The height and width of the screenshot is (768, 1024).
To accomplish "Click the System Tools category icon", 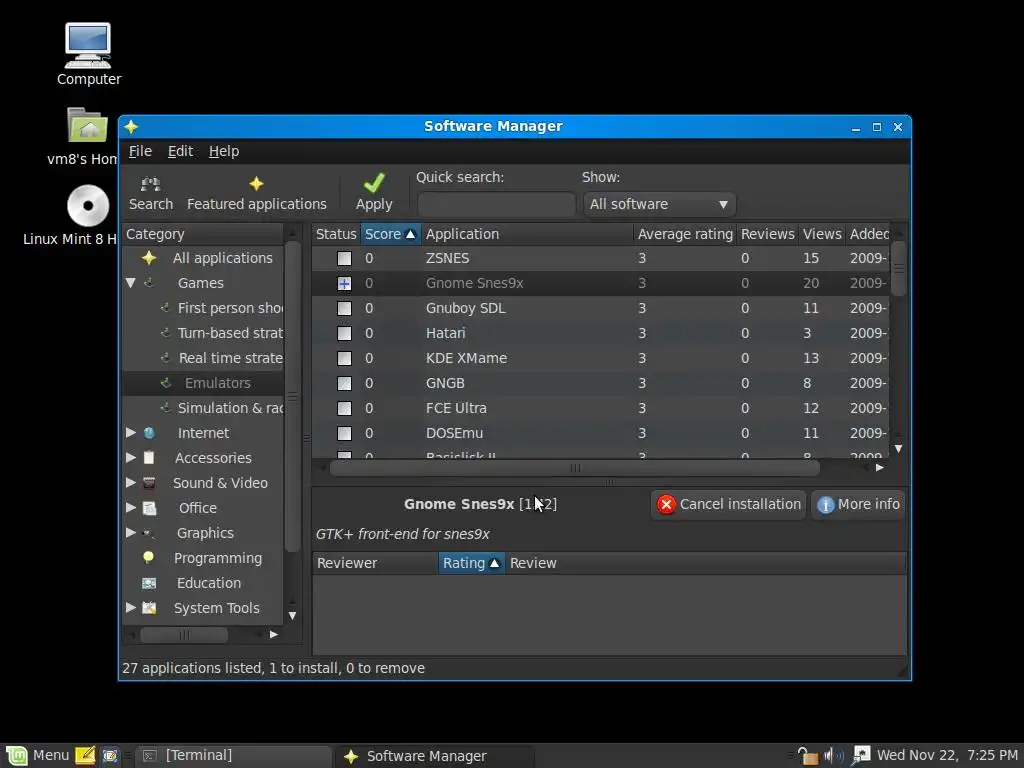I will [x=149, y=608].
